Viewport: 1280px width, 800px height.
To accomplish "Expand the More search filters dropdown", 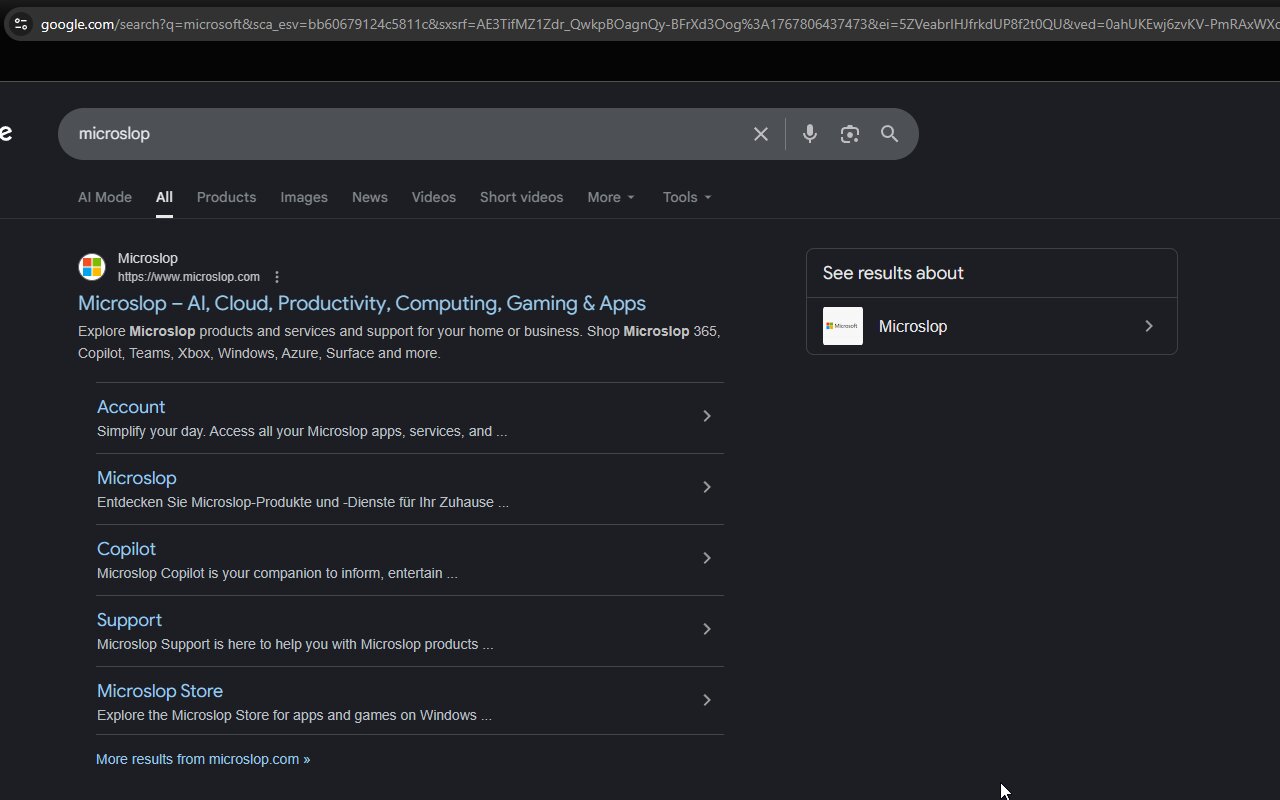I will (x=610, y=197).
